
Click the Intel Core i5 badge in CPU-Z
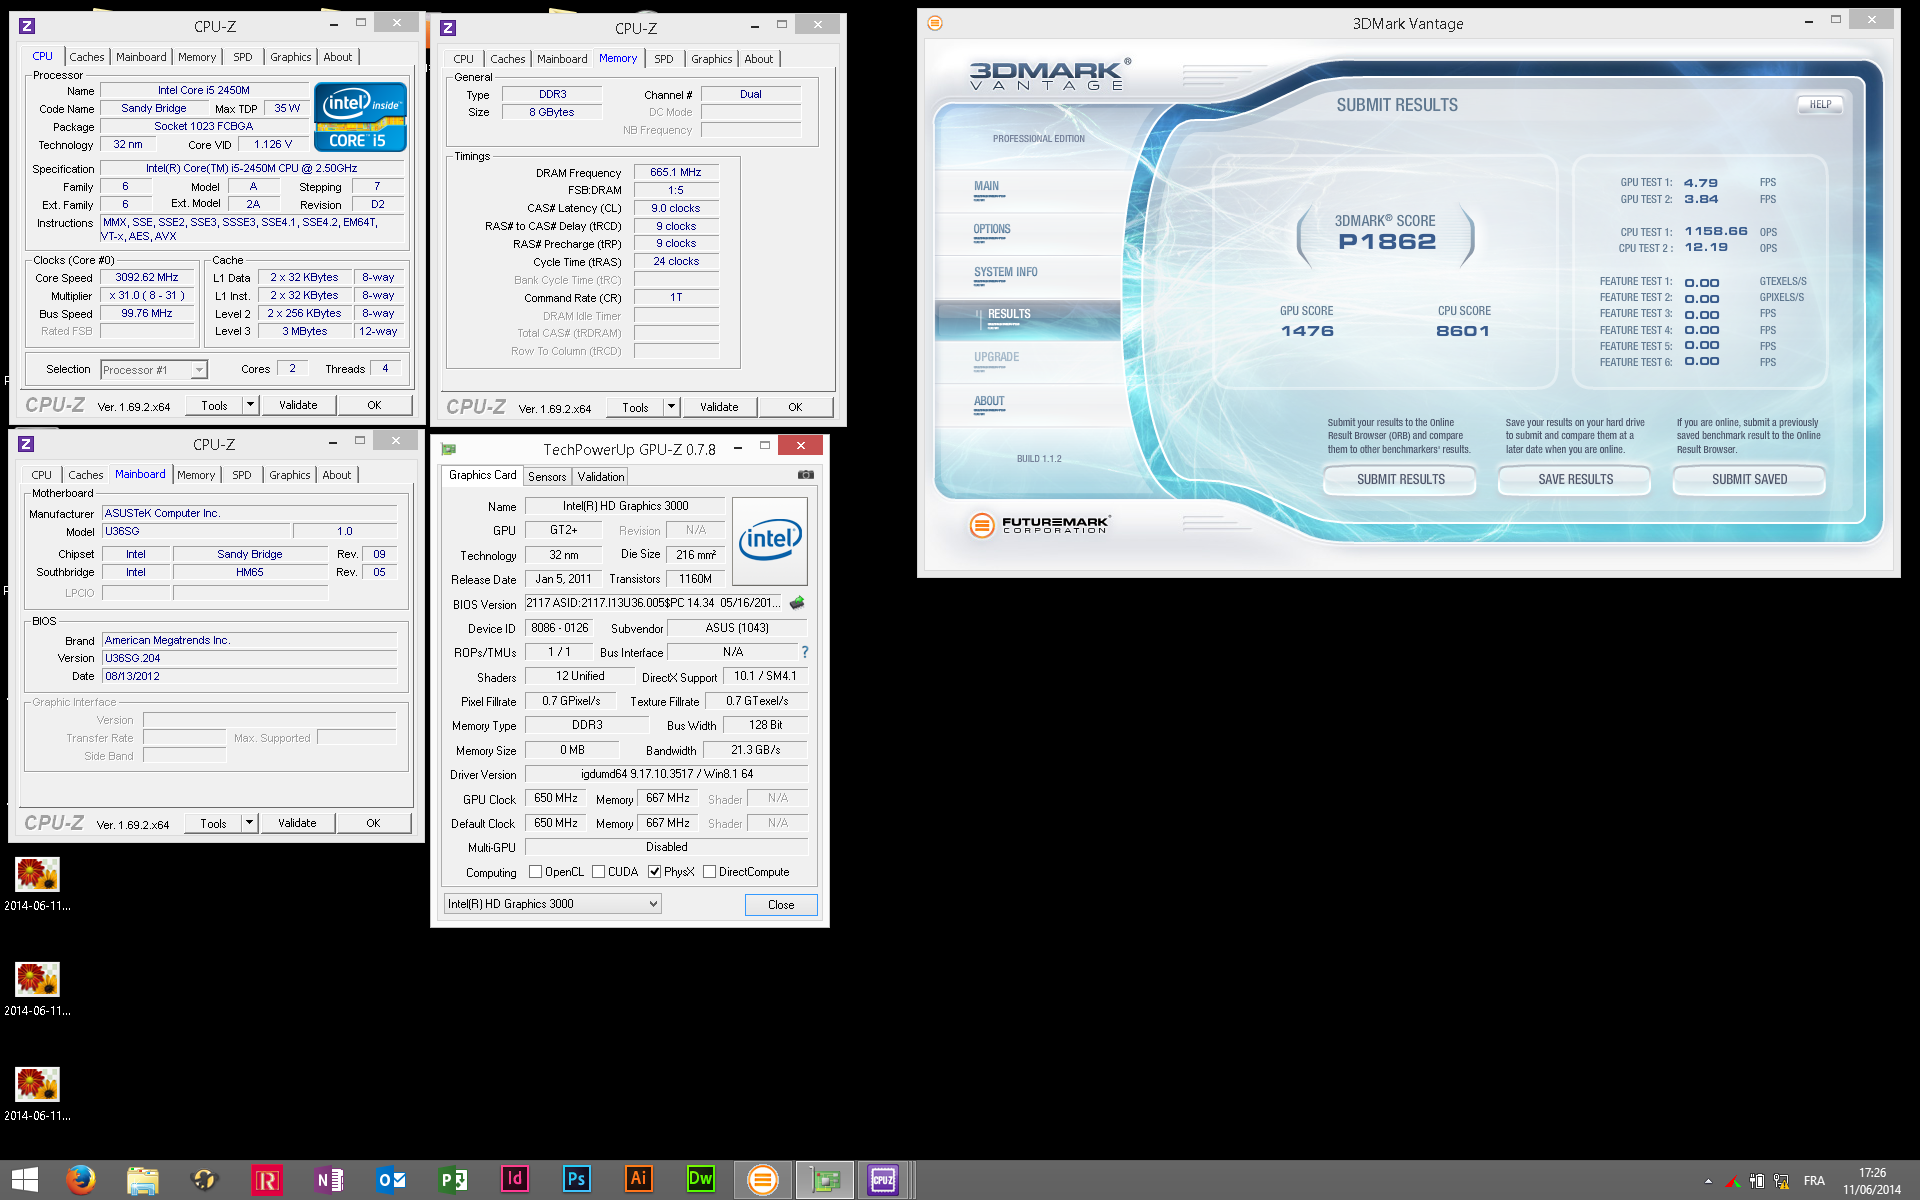(x=360, y=117)
